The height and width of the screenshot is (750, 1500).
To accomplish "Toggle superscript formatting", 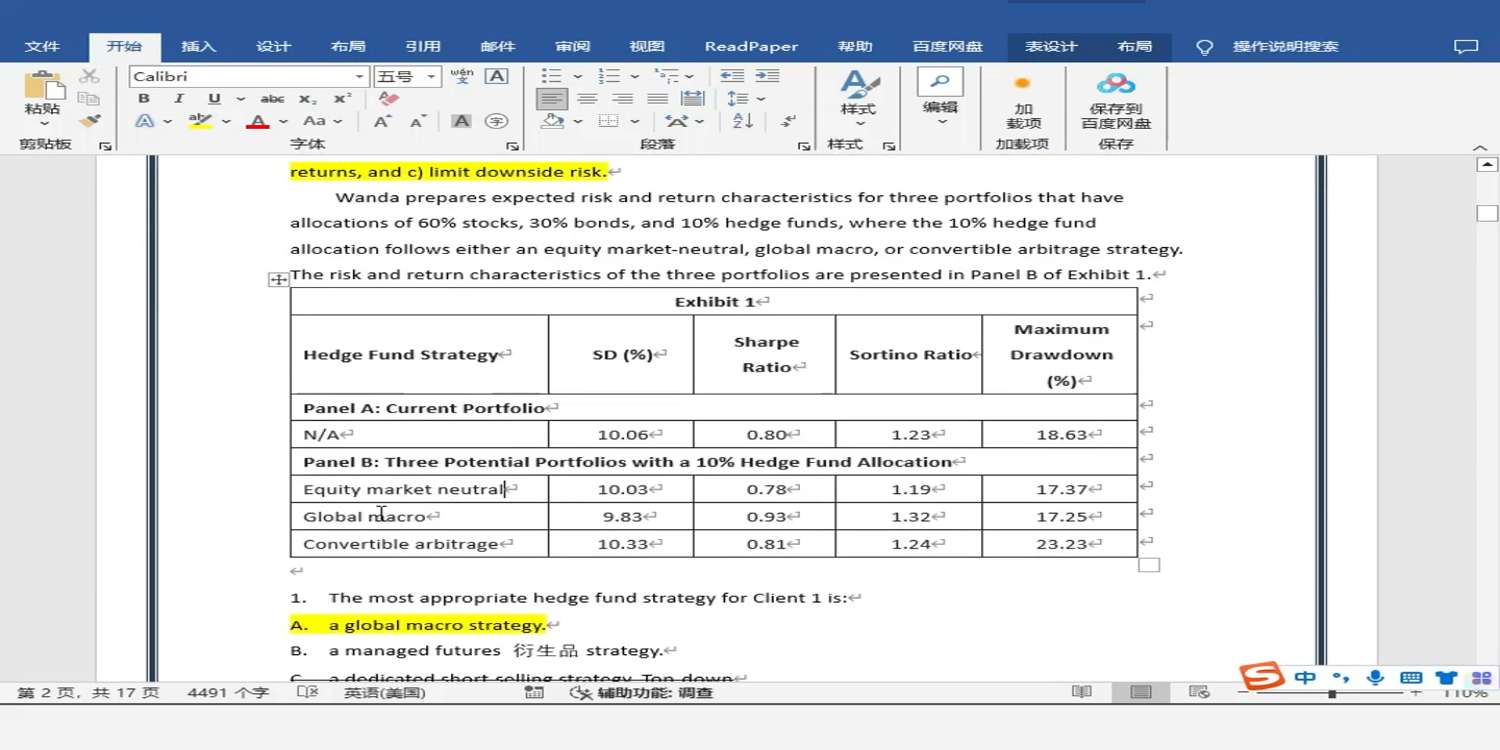I will [x=343, y=99].
